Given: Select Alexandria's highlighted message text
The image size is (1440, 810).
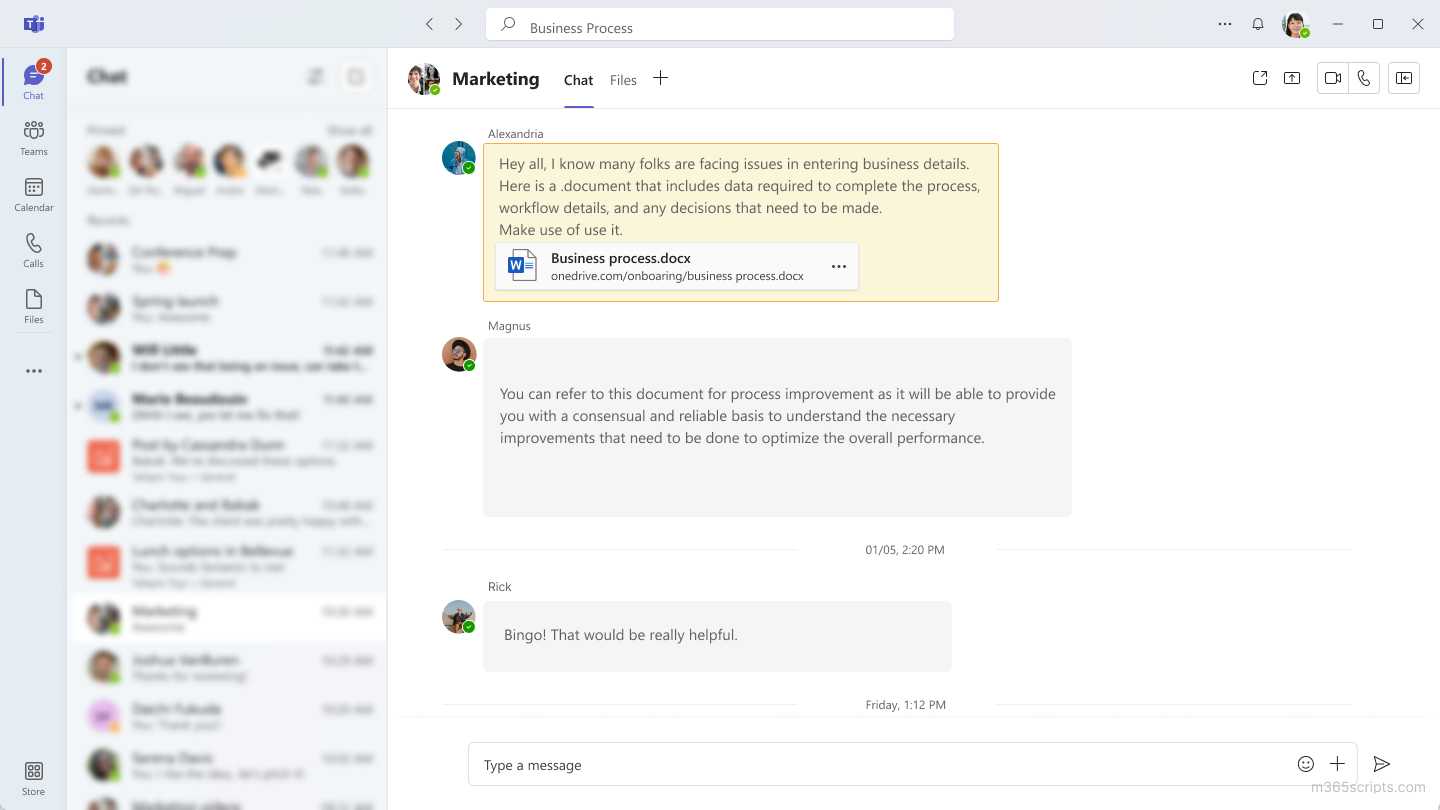Looking at the screenshot, I should (x=740, y=197).
